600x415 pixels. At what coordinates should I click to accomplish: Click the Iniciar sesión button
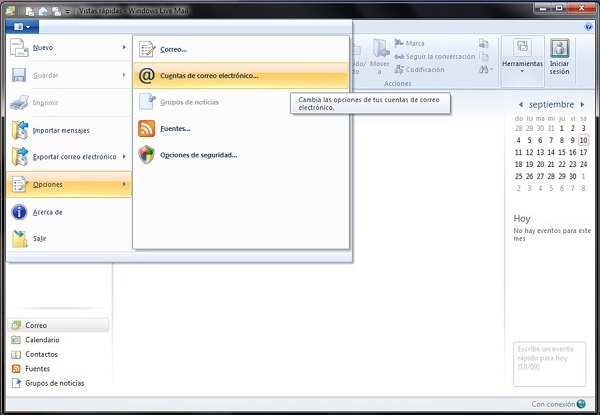coord(559,57)
